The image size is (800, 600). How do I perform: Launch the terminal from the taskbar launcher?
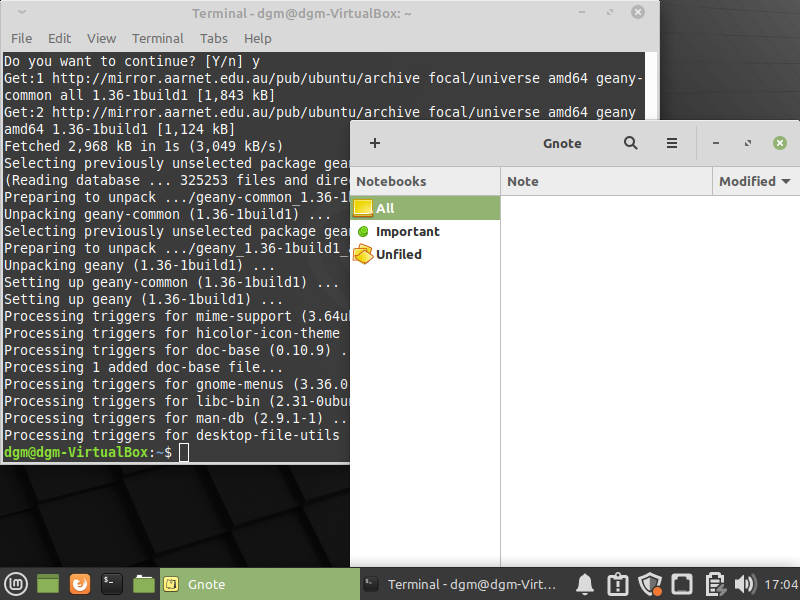tap(111, 584)
